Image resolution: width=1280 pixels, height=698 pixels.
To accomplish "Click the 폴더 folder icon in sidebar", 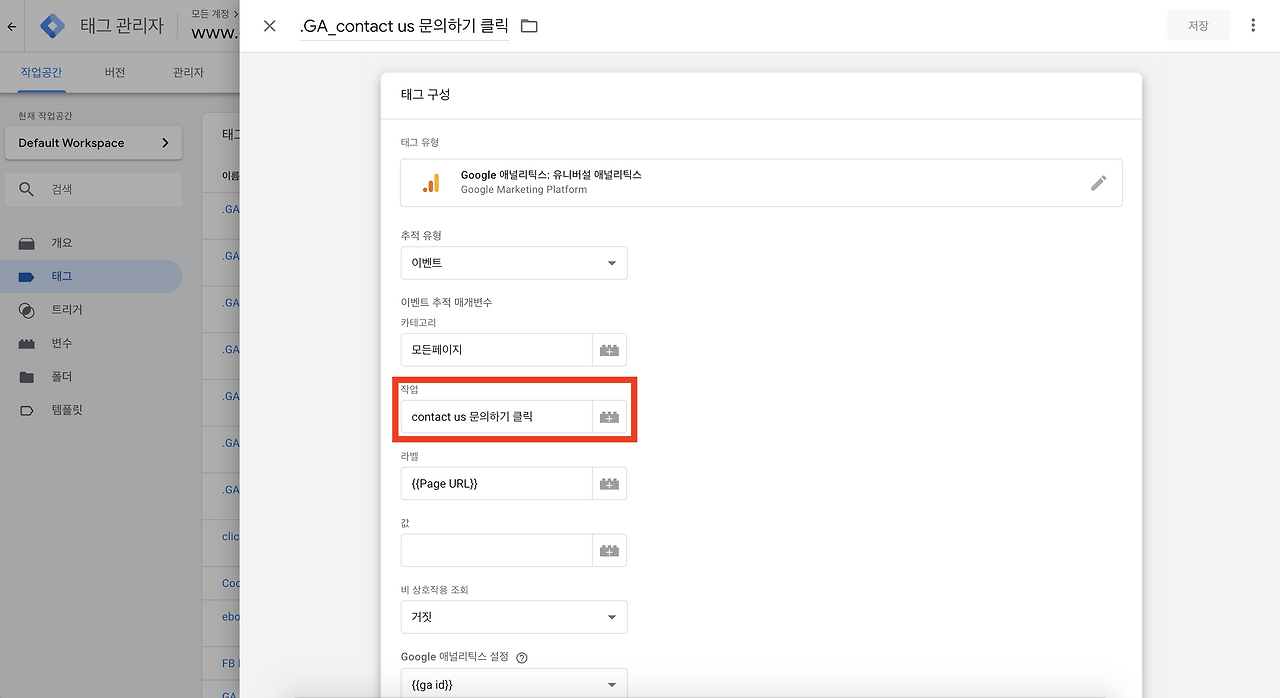I will click(27, 377).
